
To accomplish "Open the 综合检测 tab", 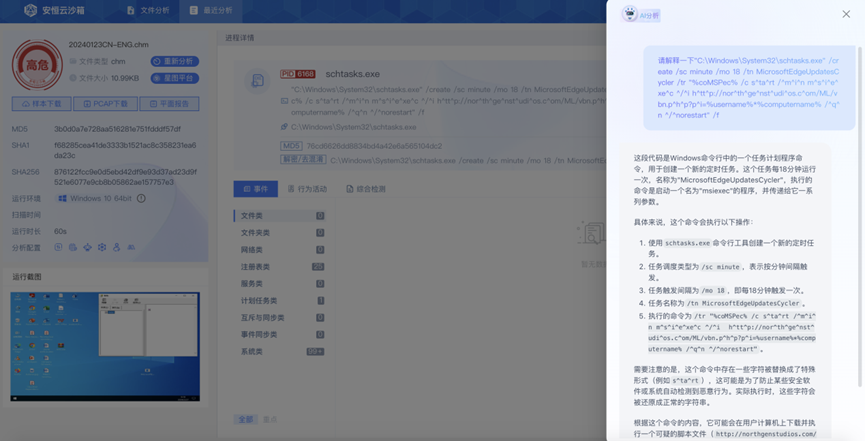I will (x=364, y=188).
